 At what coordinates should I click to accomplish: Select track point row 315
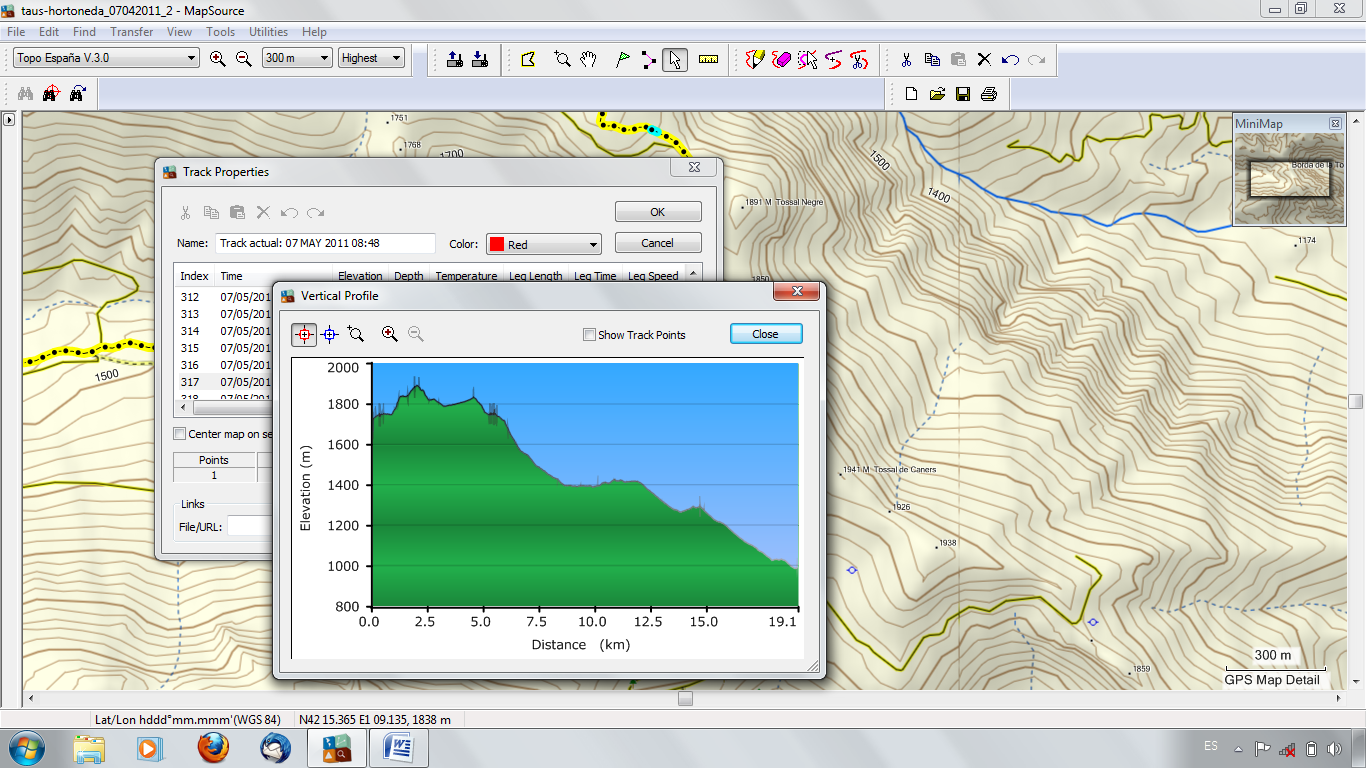(225, 348)
